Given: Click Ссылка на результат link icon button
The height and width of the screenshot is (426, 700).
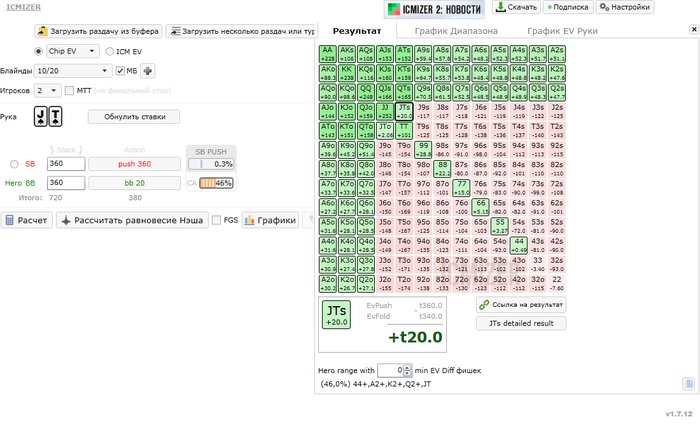Looking at the screenshot, I should click(x=521, y=305).
